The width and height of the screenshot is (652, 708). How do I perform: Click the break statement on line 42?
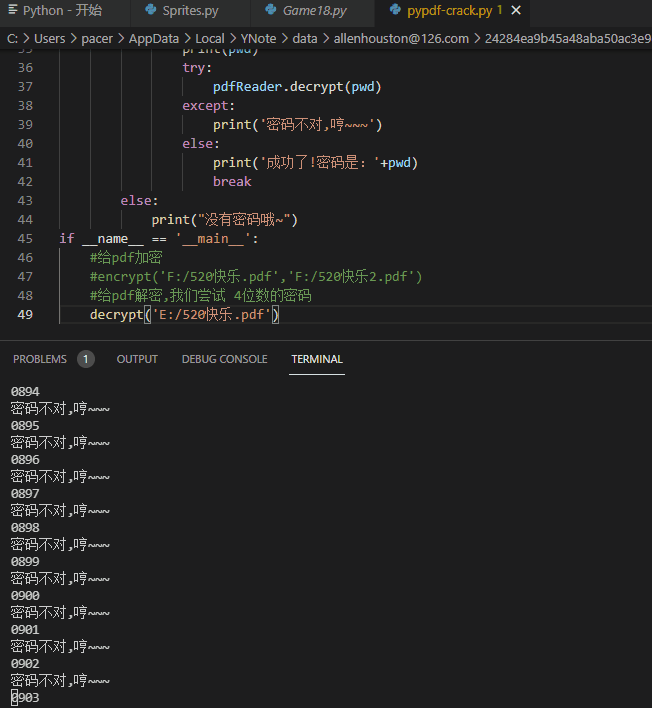click(232, 181)
